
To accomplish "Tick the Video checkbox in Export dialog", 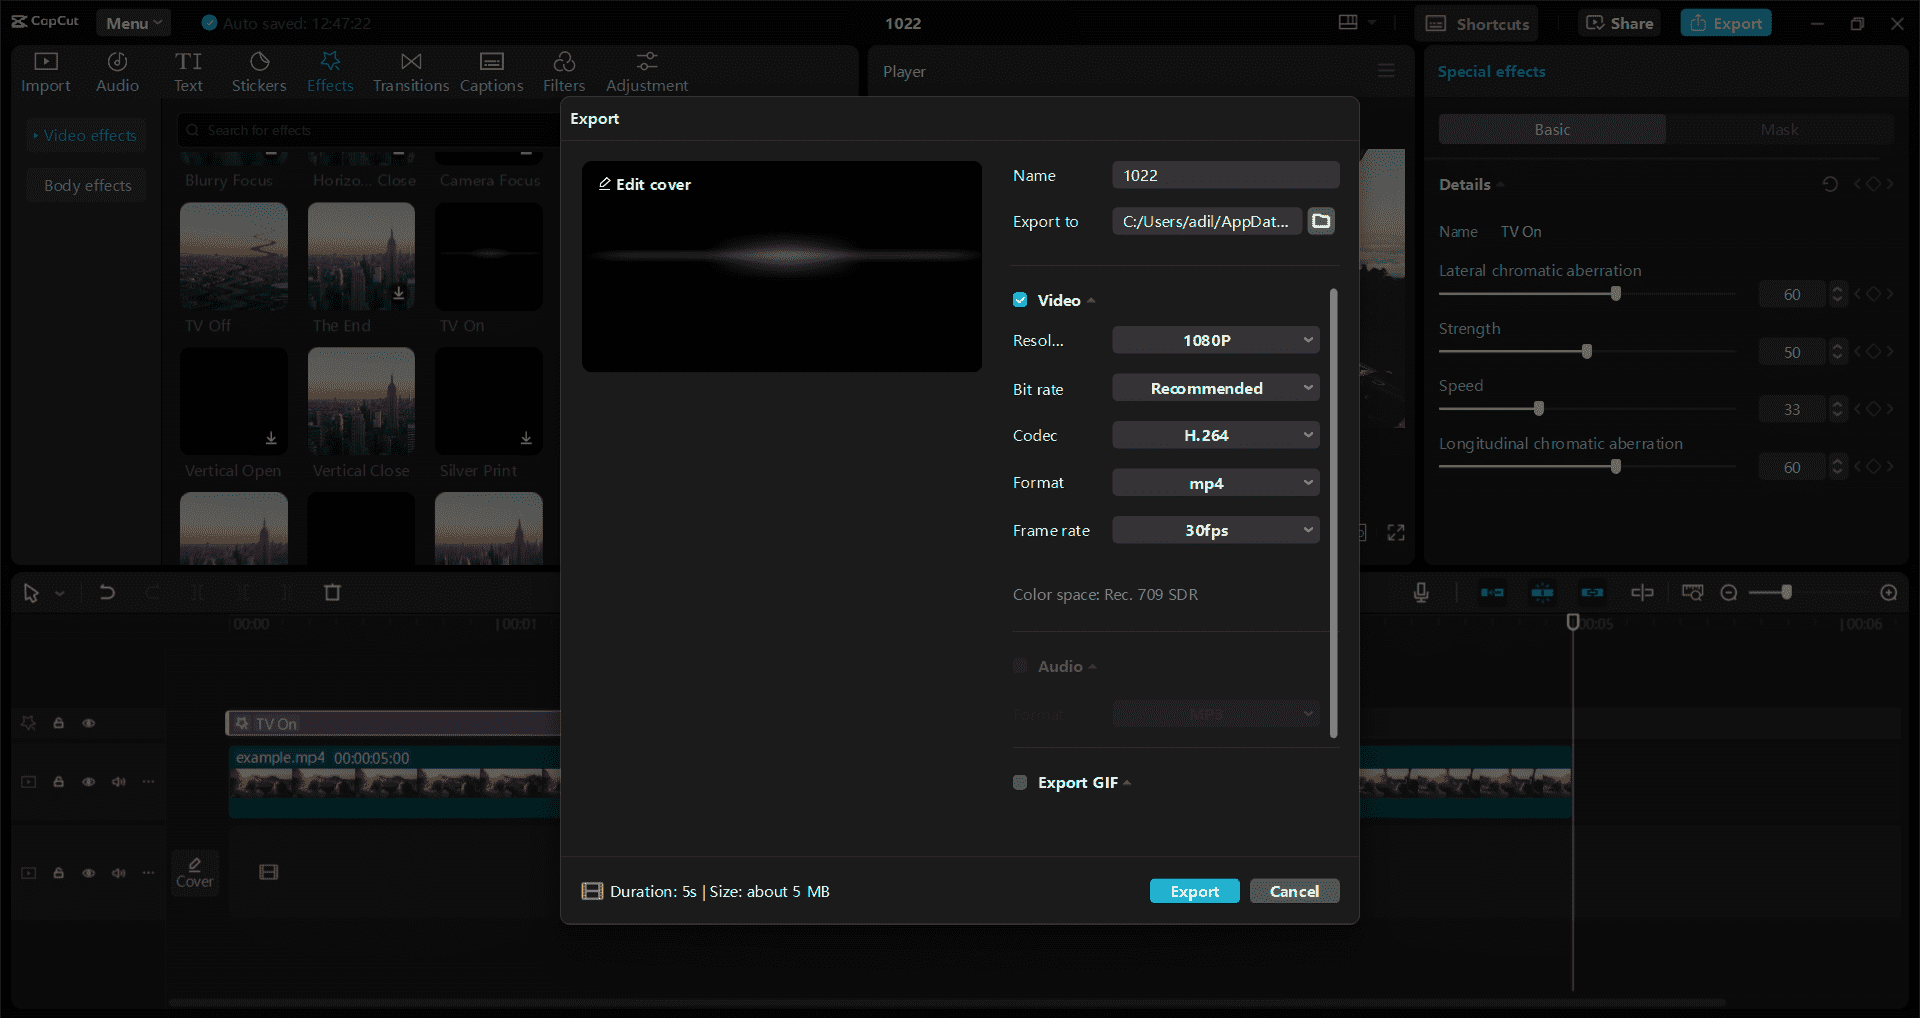I will pyautogui.click(x=1020, y=300).
